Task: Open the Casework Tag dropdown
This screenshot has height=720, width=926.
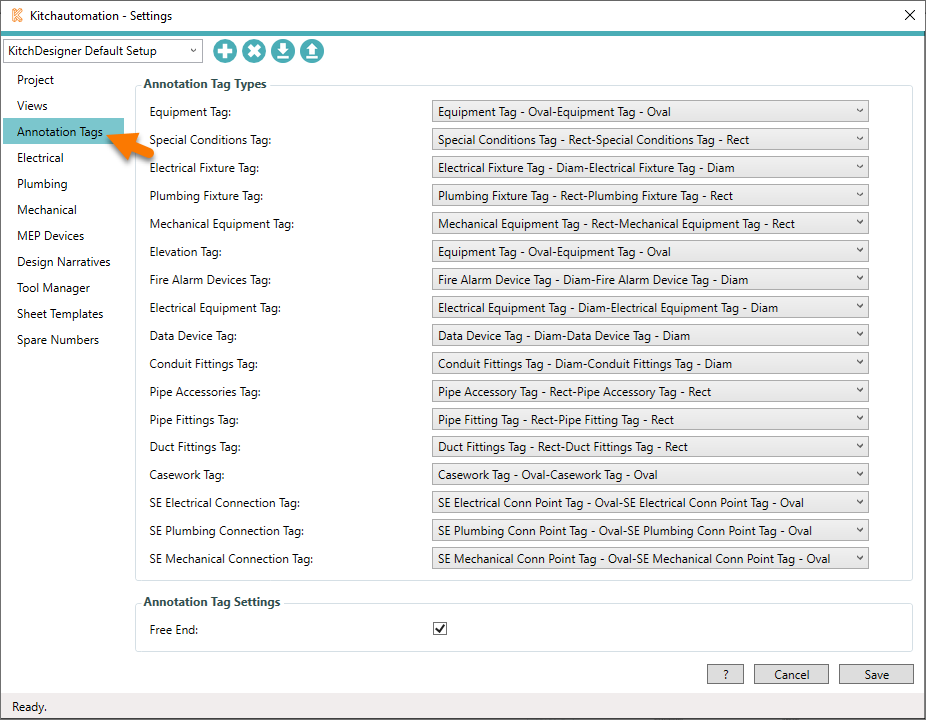Action: pos(649,474)
